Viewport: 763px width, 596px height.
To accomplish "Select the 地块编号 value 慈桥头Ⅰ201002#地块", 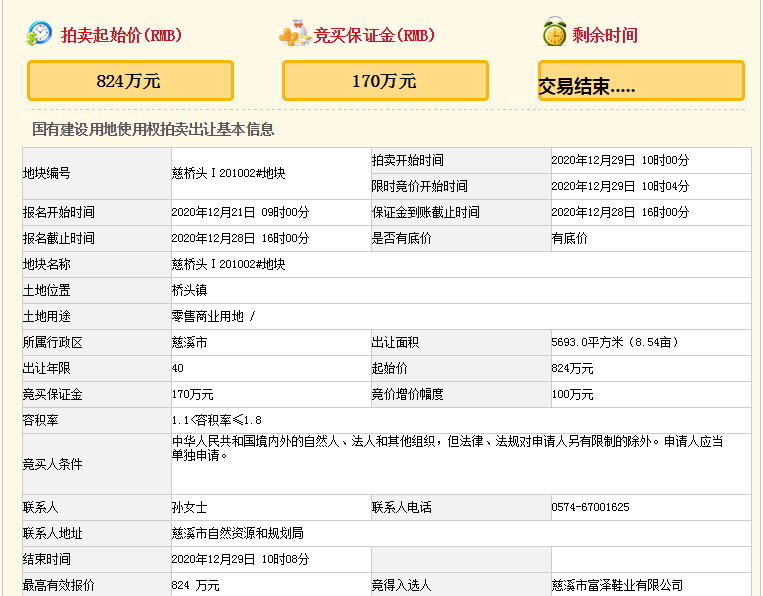I will 228,173.
